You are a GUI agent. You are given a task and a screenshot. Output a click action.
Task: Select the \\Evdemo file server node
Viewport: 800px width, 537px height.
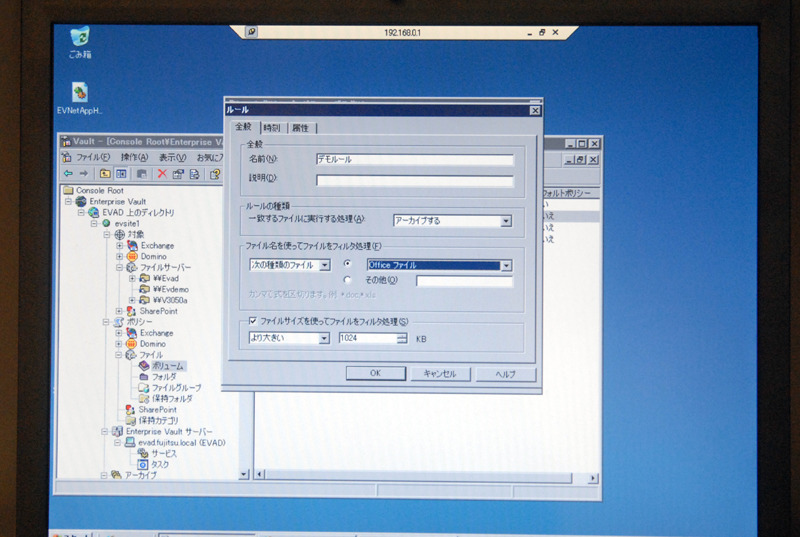click(x=164, y=289)
